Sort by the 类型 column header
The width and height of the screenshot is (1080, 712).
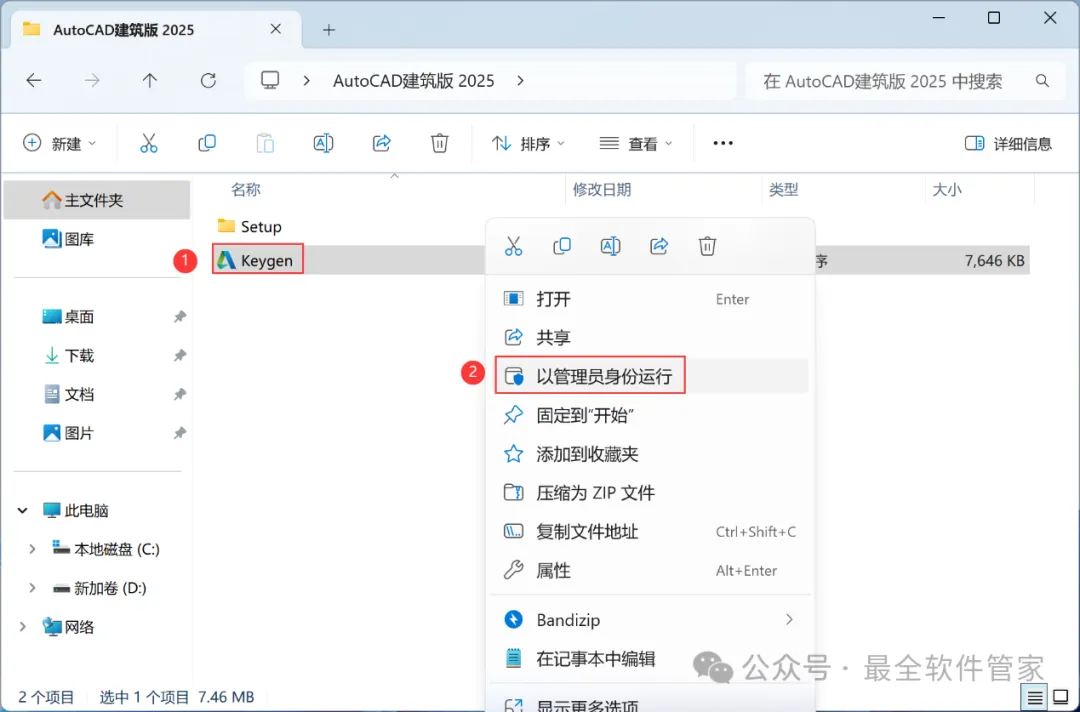click(x=783, y=189)
